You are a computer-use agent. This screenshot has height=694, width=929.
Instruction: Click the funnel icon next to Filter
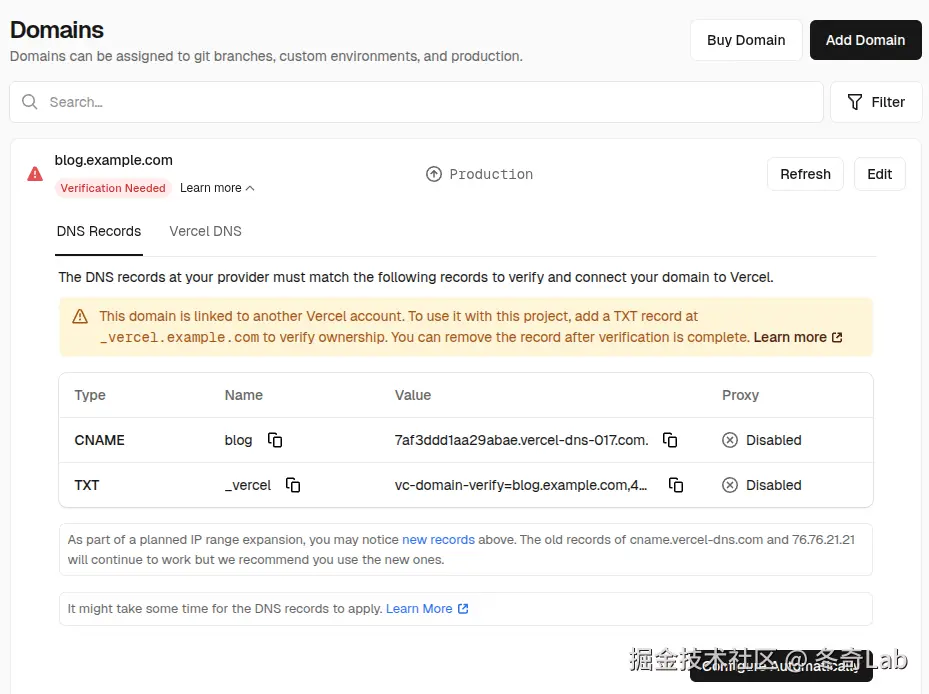(x=853, y=101)
